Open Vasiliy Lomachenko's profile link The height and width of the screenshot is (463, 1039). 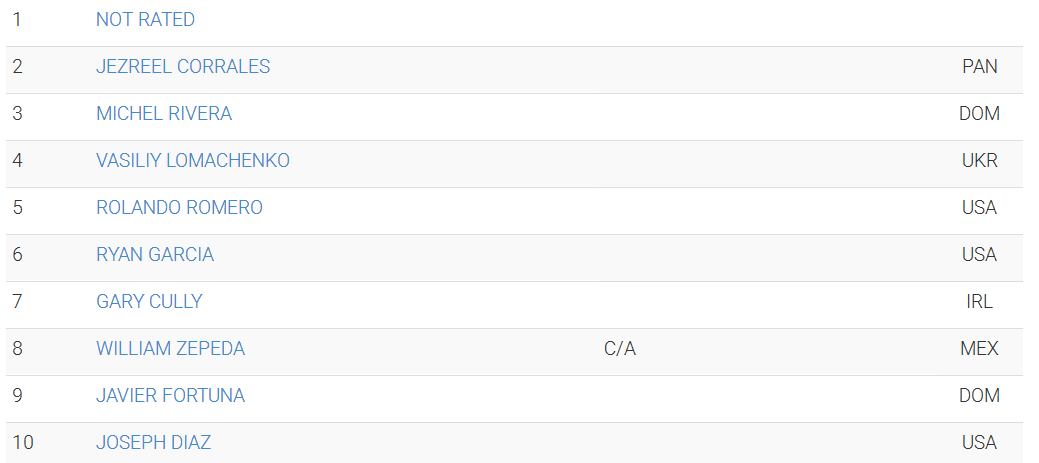pos(193,161)
